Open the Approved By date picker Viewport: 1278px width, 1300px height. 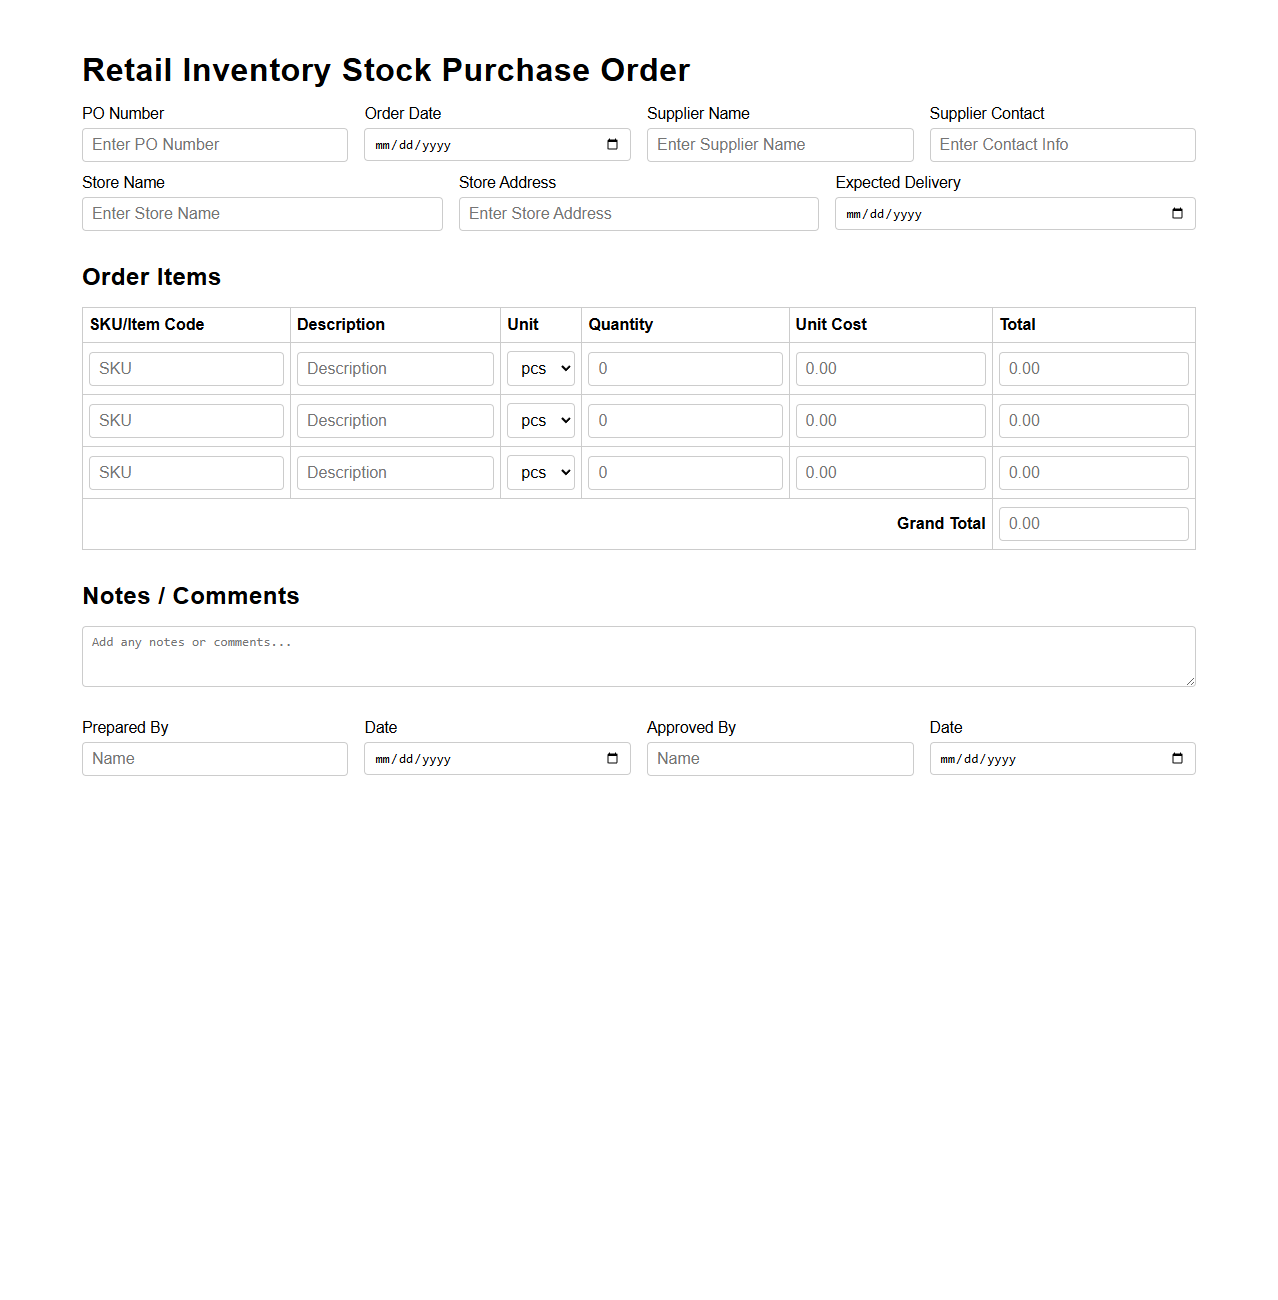point(1176,758)
